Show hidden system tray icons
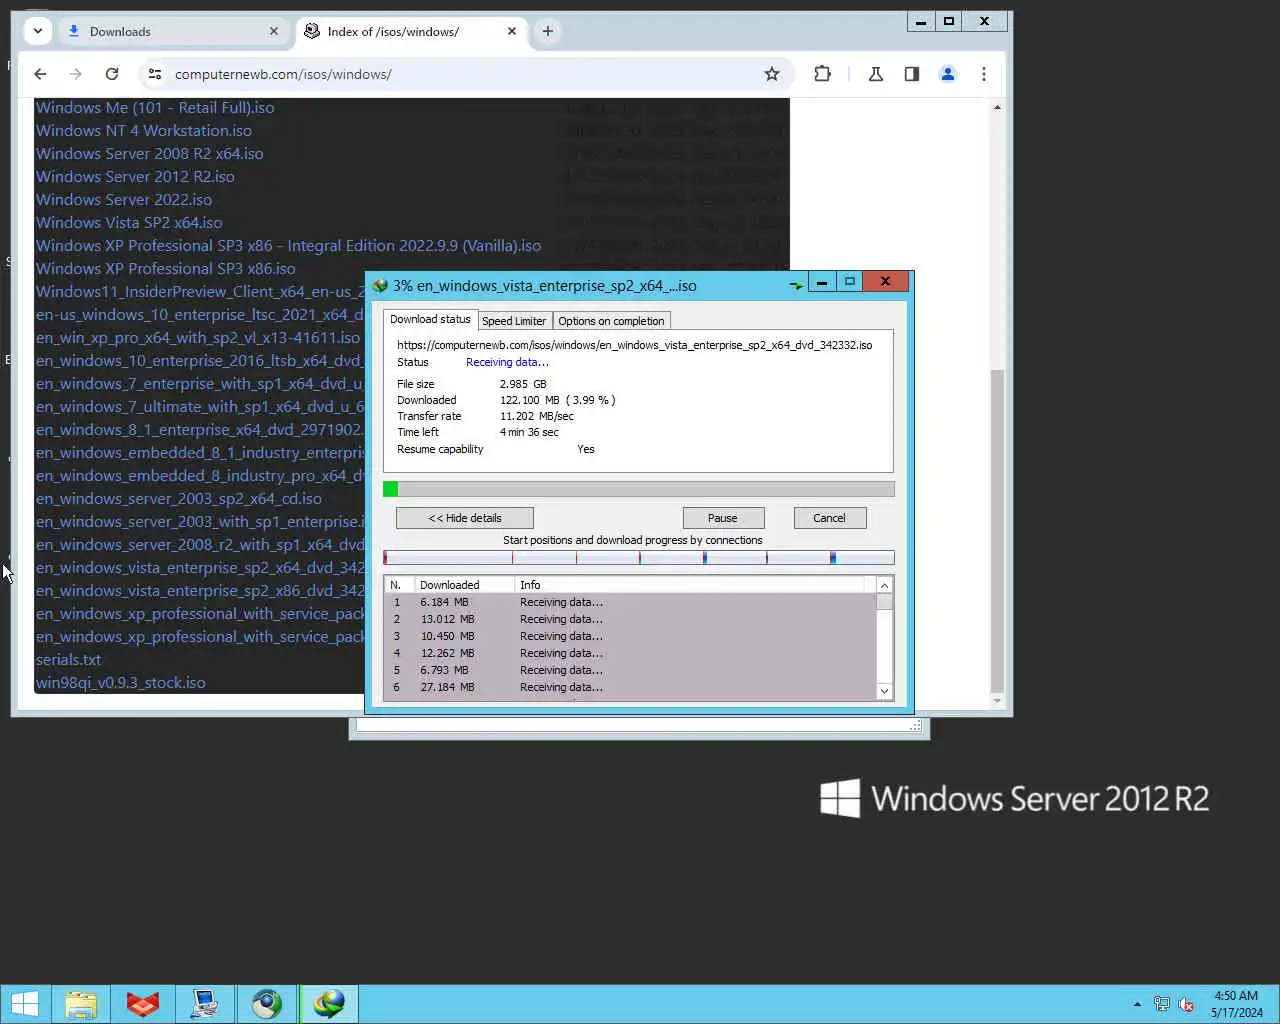Viewport: 1280px width, 1024px height. [x=1137, y=1004]
